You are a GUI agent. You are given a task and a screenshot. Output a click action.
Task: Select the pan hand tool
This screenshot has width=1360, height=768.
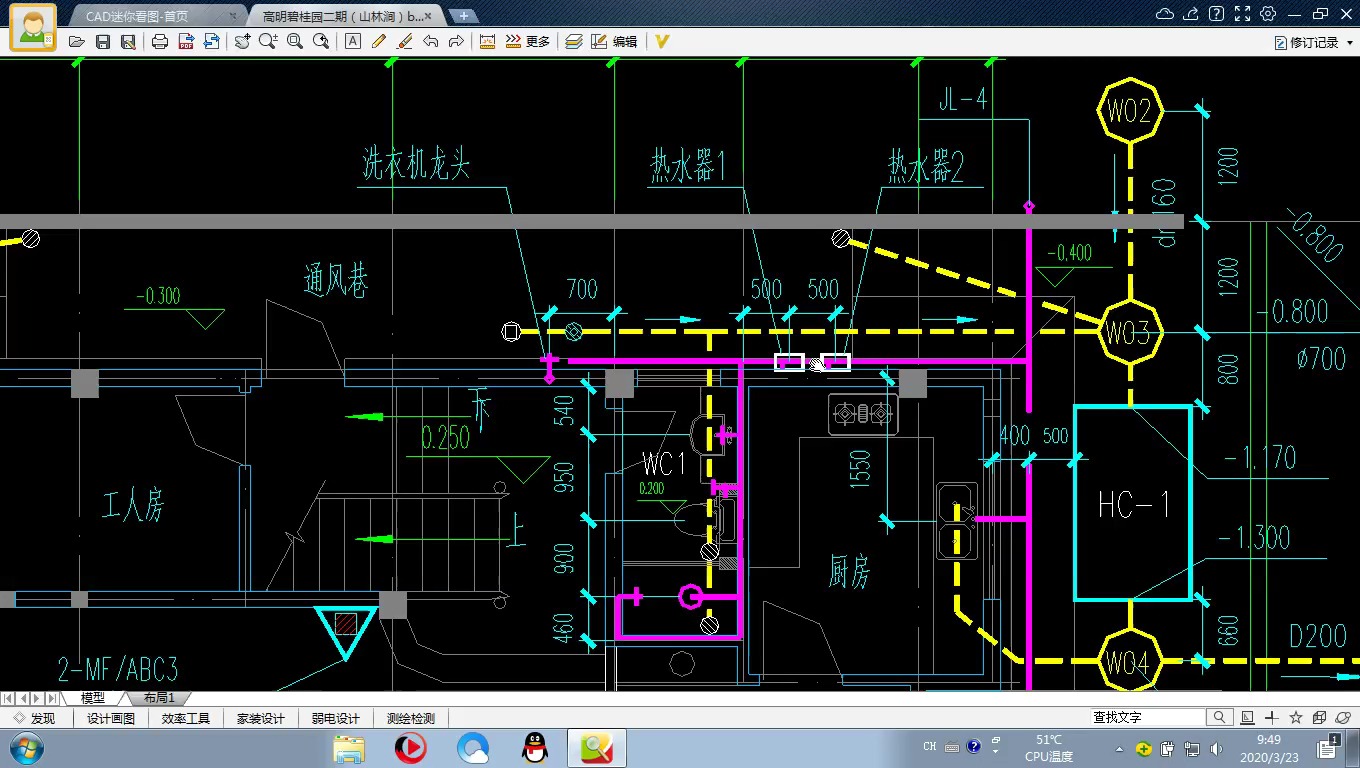point(243,42)
